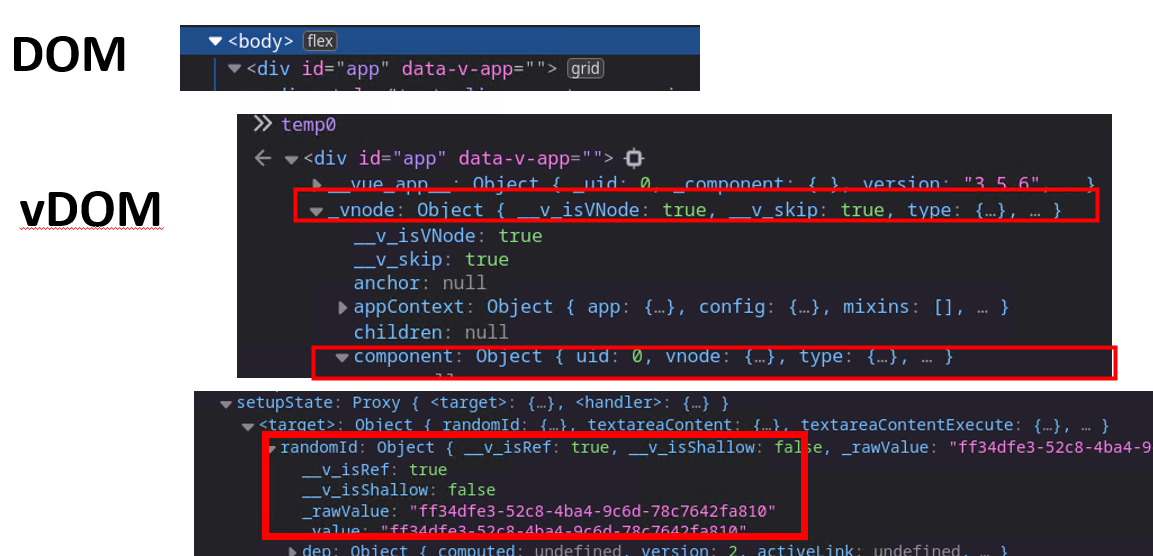Collapse the component object property
Image resolution: width=1153 pixels, height=556 pixels.
point(342,356)
